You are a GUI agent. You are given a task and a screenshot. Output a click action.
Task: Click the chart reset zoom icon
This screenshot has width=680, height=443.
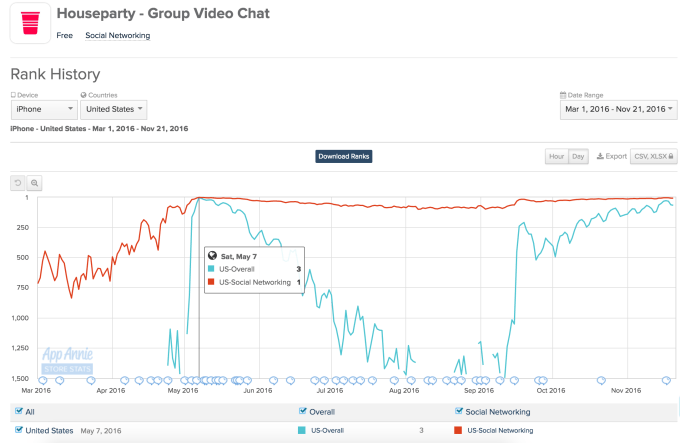tap(18, 183)
